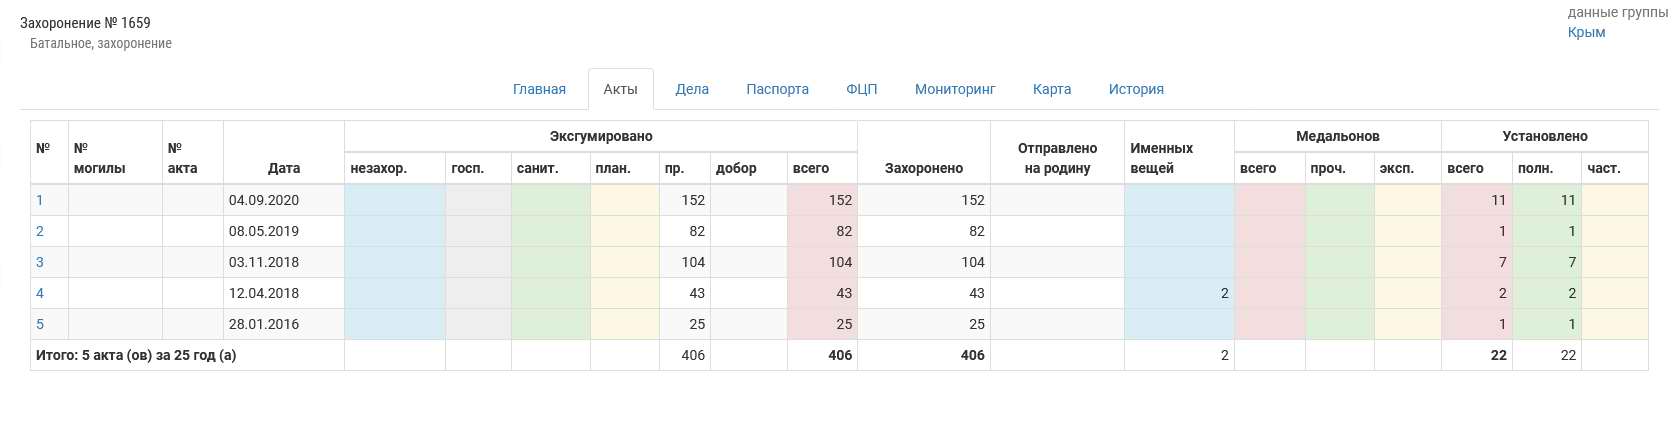
Task: Switch to the Дела tab
Action: [692, 89]
